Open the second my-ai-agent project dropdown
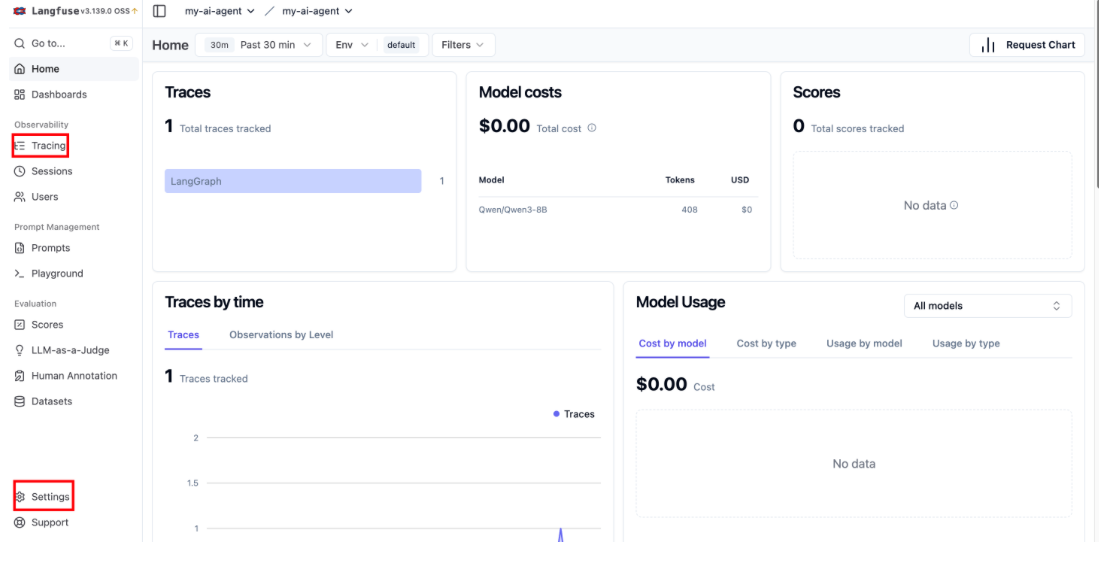1099x562 pixels. pyautogui.click(x=317, y=11)
